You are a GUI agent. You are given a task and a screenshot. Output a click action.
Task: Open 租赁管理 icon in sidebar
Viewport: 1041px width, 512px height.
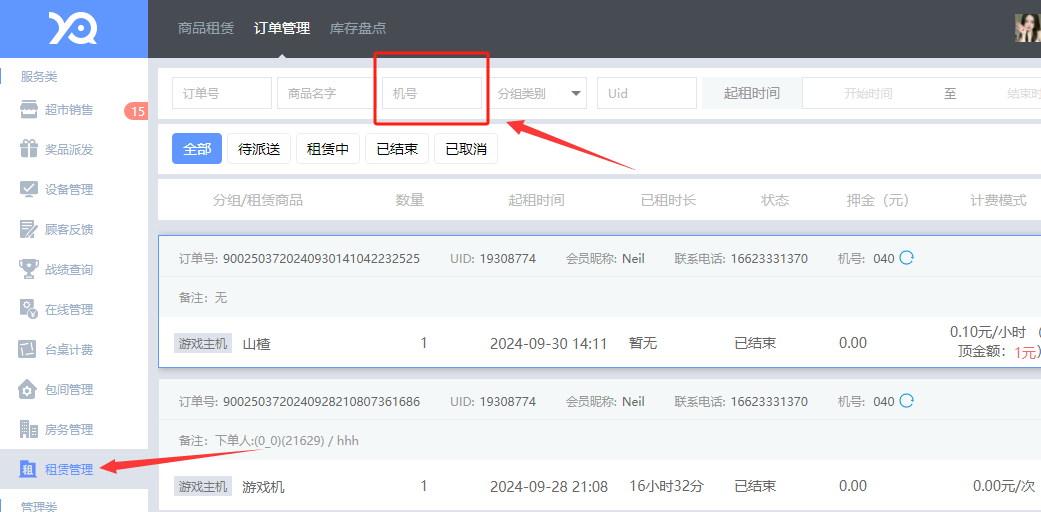pos(29,469)
